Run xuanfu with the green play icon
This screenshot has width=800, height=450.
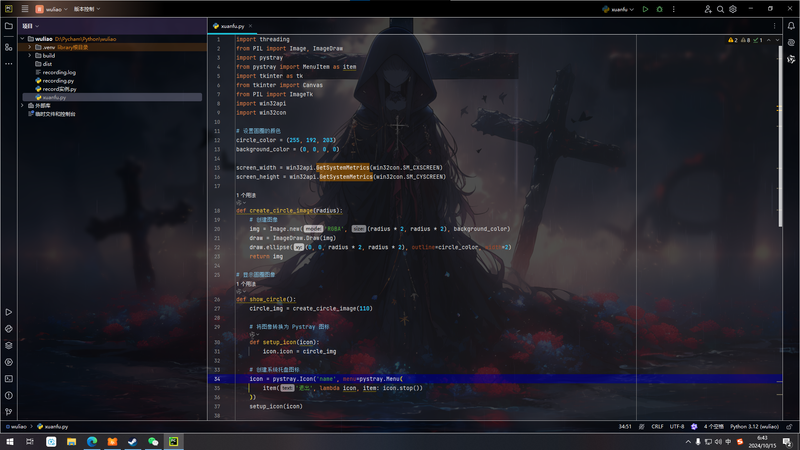click(x=645, y=9)
